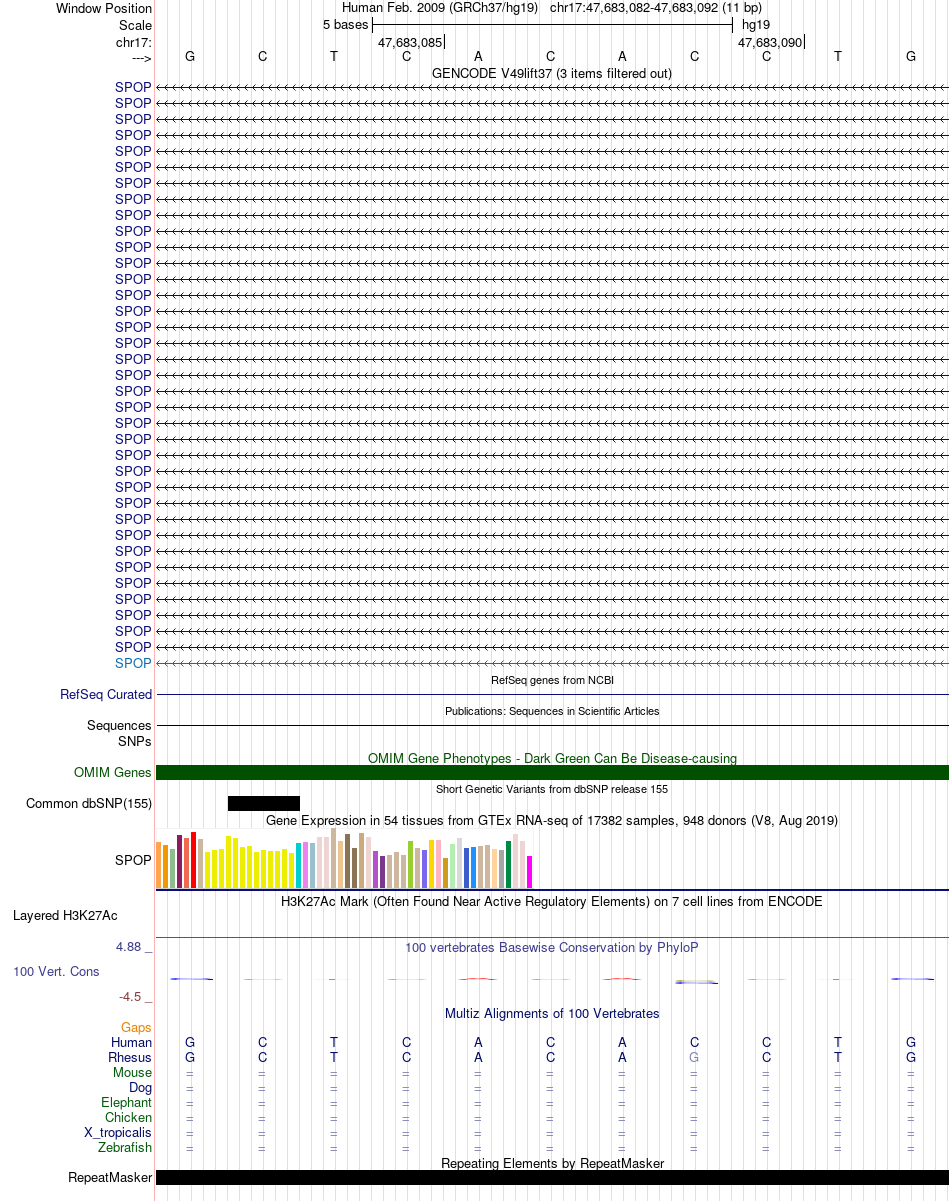
Task: Click the 'Common dbSNP(155)' track label
Action: tap(89, 803)
